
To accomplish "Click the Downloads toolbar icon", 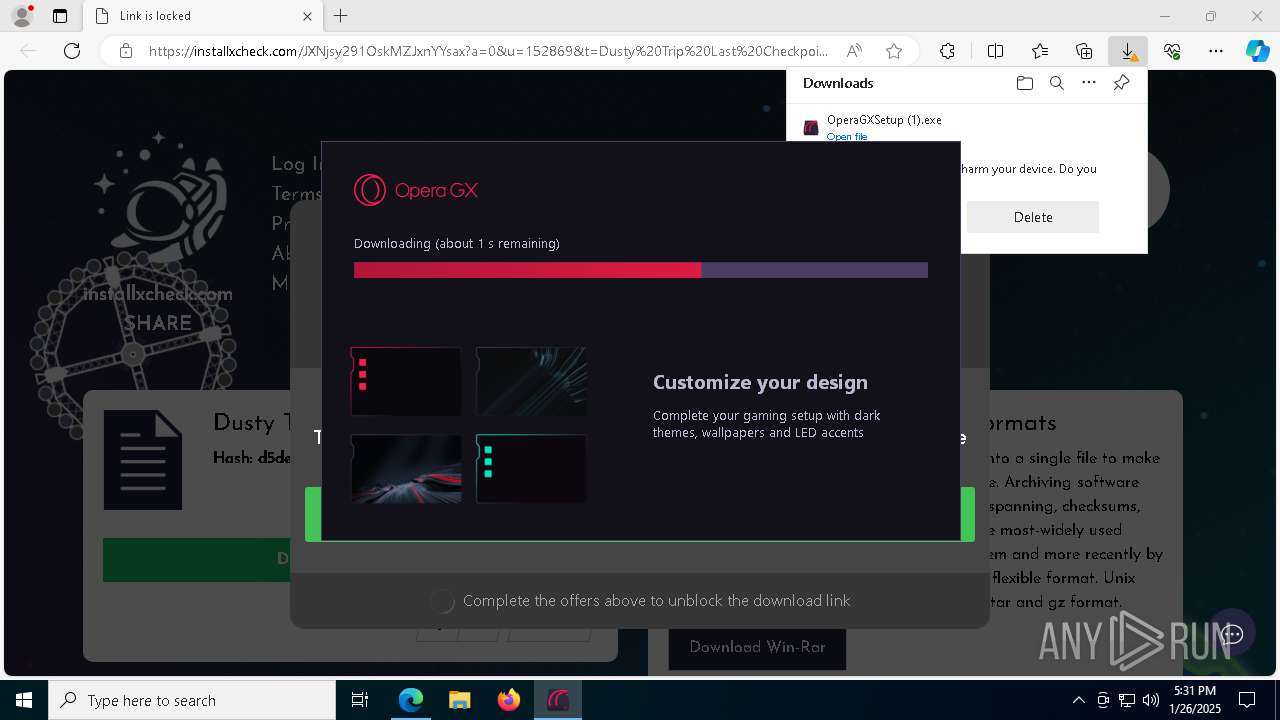I will (1128, 51).
